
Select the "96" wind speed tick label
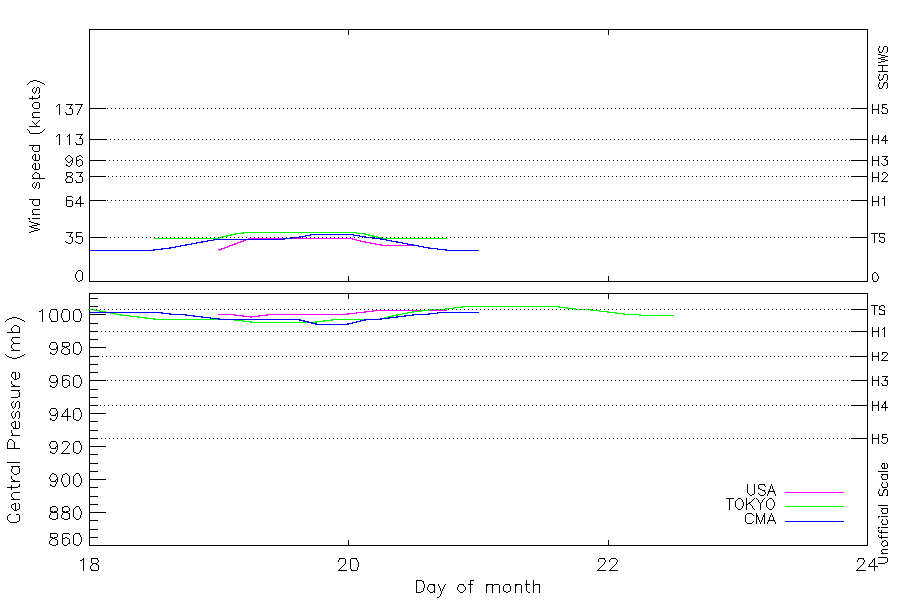coord(74,161)
